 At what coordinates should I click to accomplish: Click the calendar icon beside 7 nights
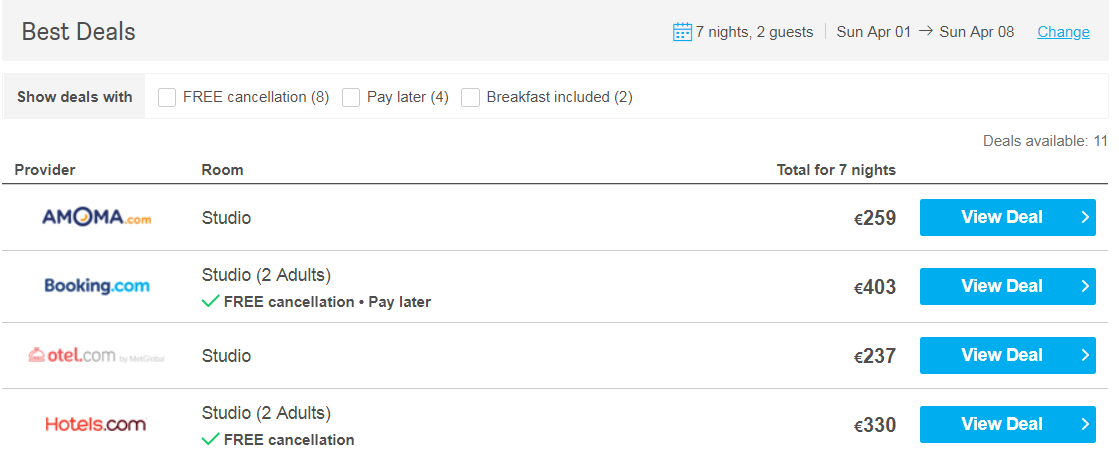point(682,31)
